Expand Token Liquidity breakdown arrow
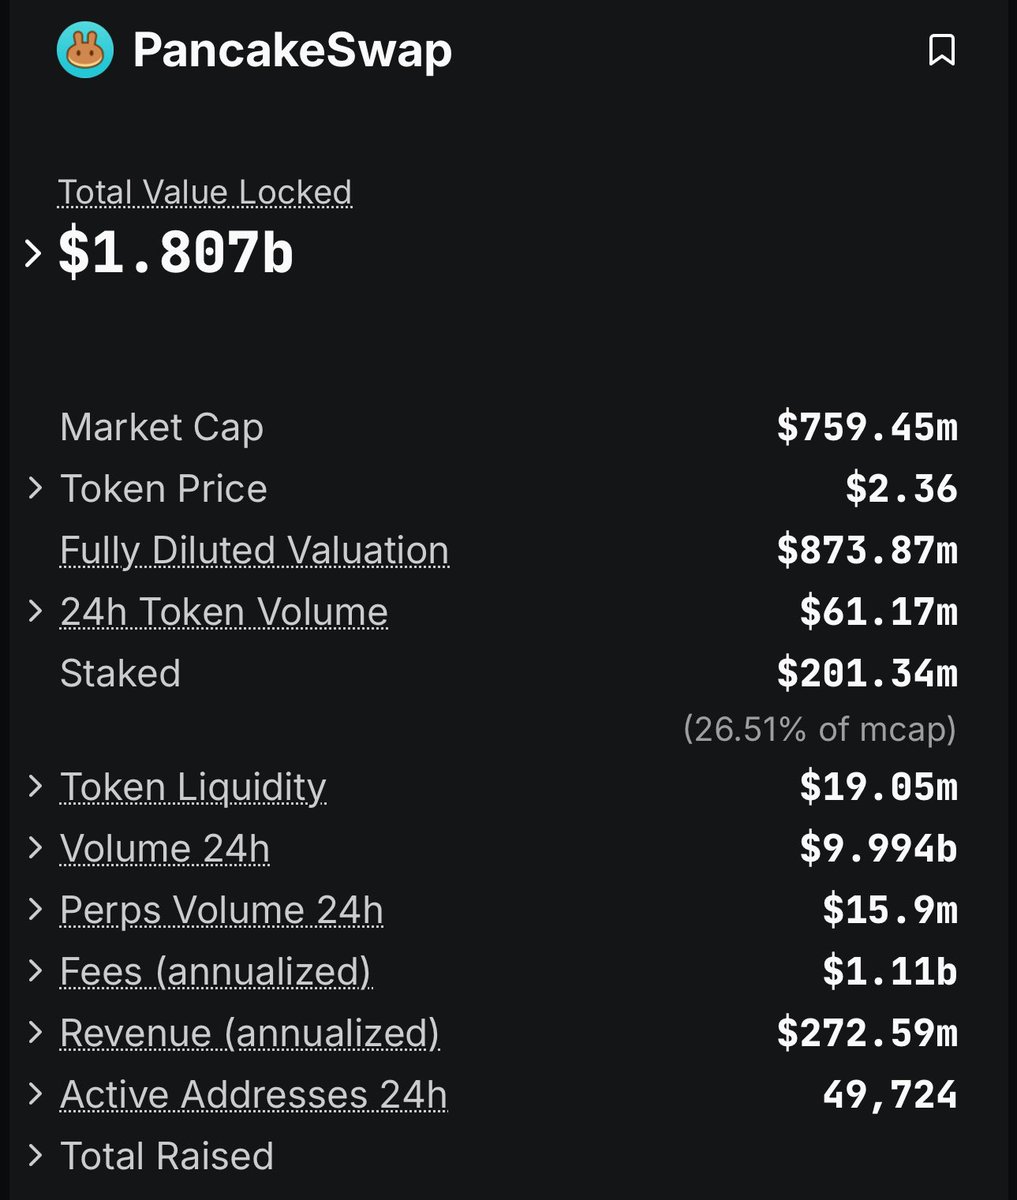 click(x=35, y=786)
